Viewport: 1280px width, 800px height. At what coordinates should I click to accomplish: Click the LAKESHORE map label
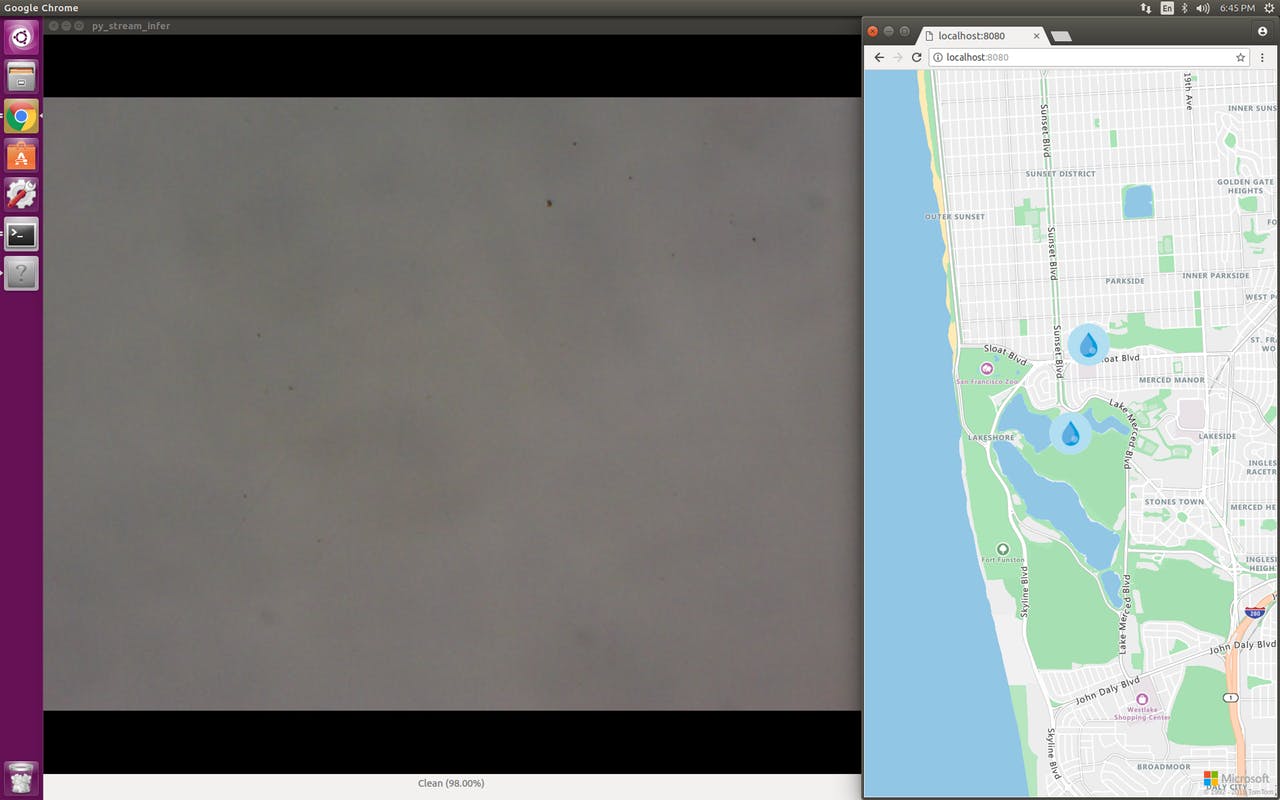tap(991, 438)
